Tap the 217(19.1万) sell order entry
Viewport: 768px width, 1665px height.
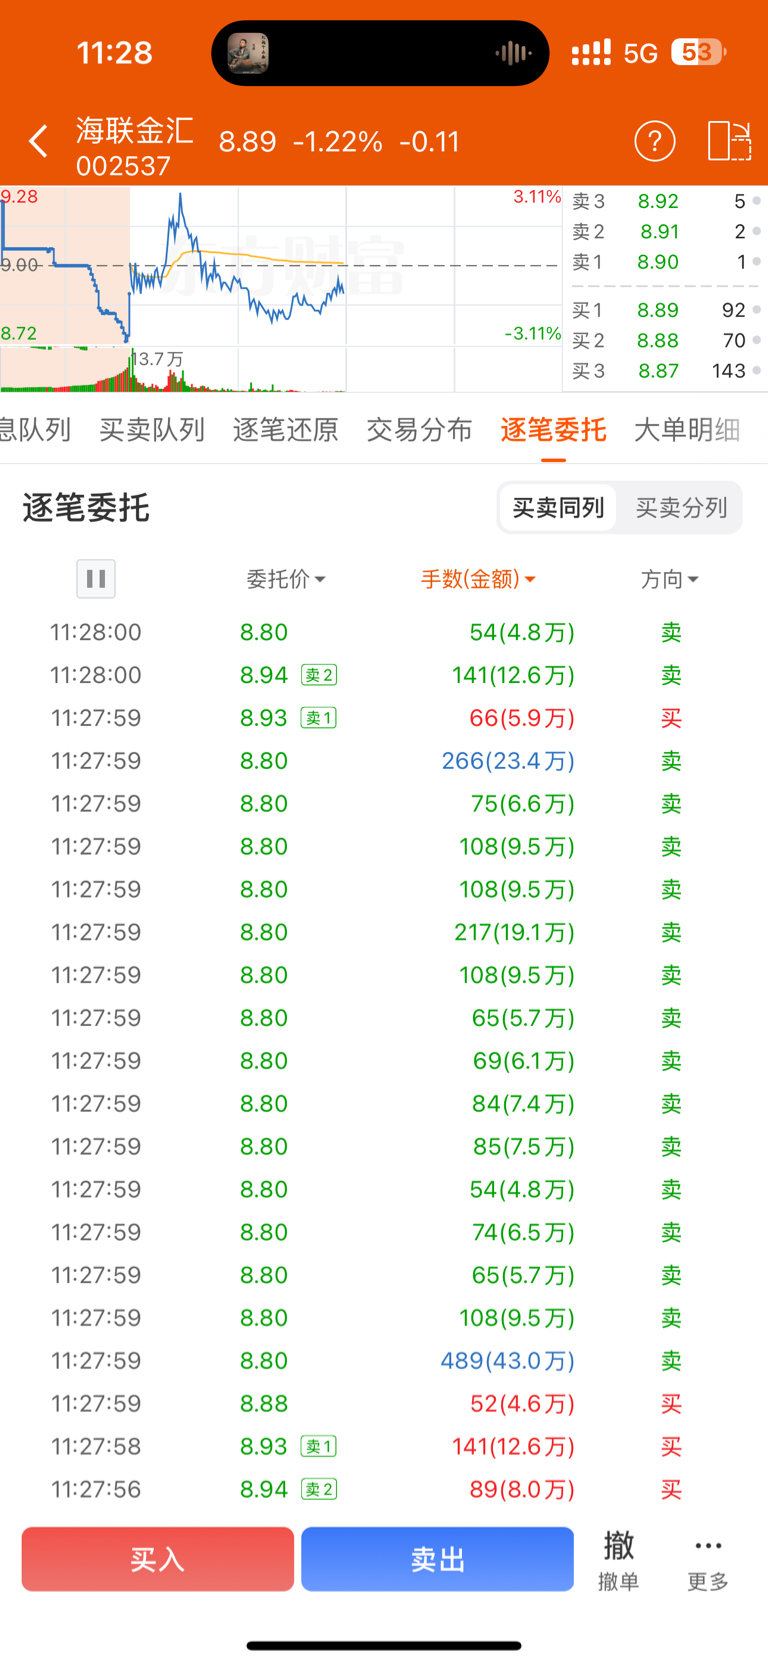pos(384,932)
